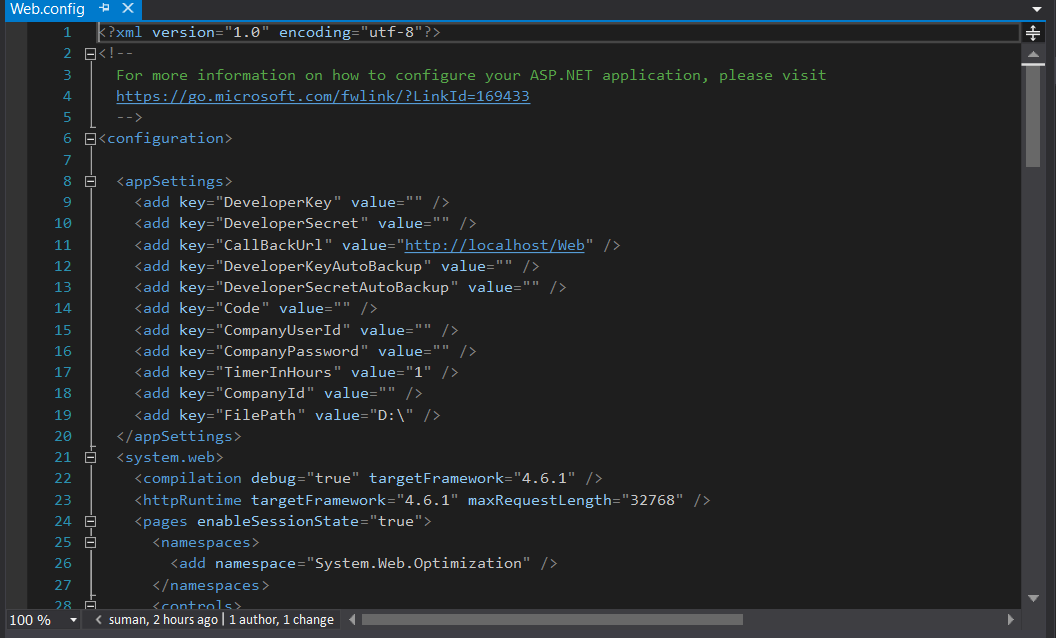The width and height of the screenshot is (1056, 638).
Task: Collapse the system.web section
Action: pyautogui.click(x=91, y=457)
